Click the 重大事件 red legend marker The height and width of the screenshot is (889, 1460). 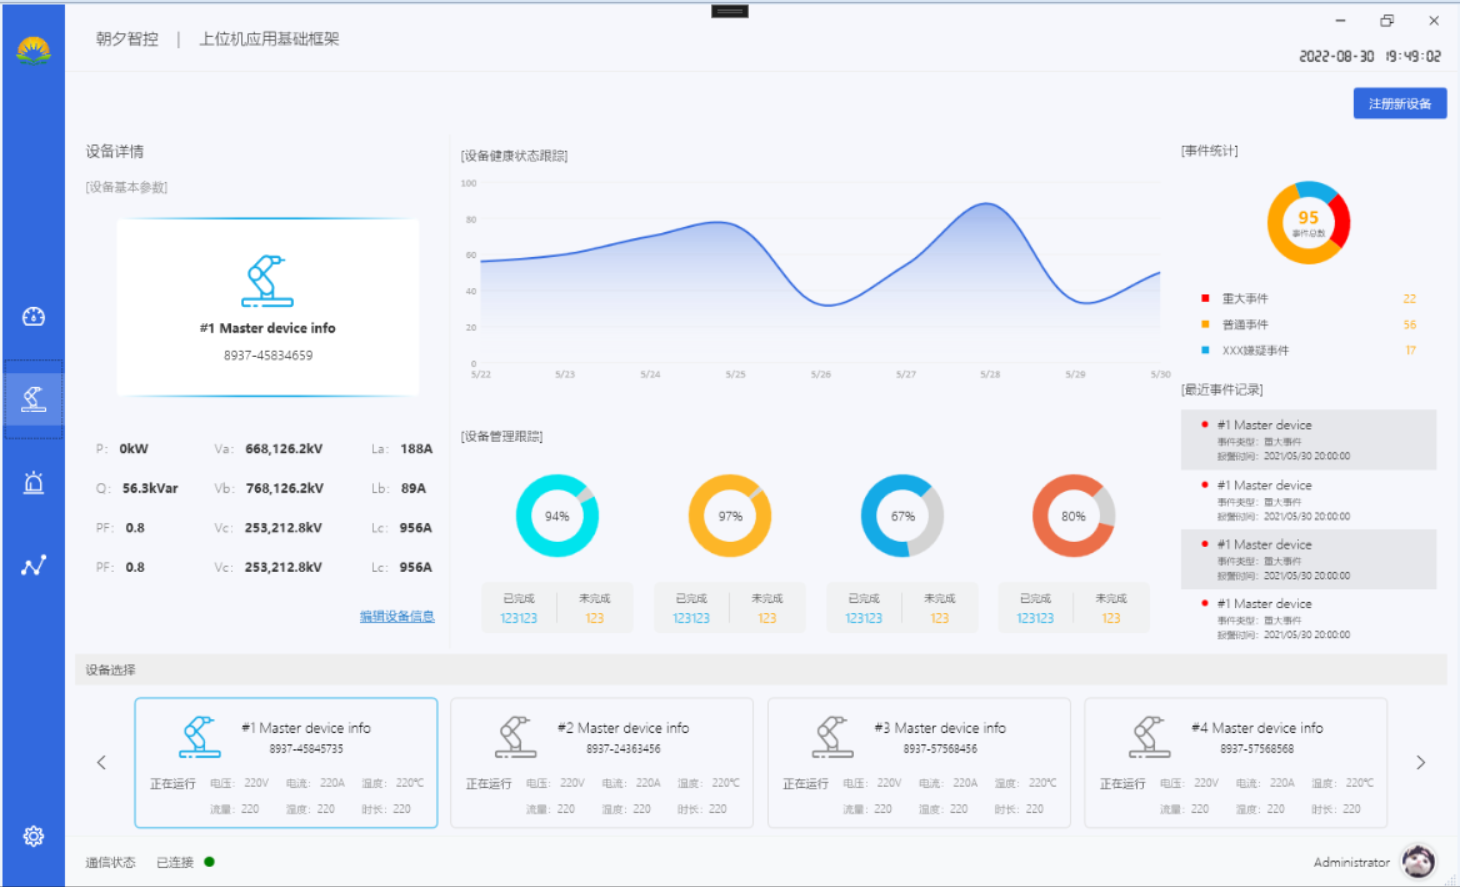pos(1205,298)
